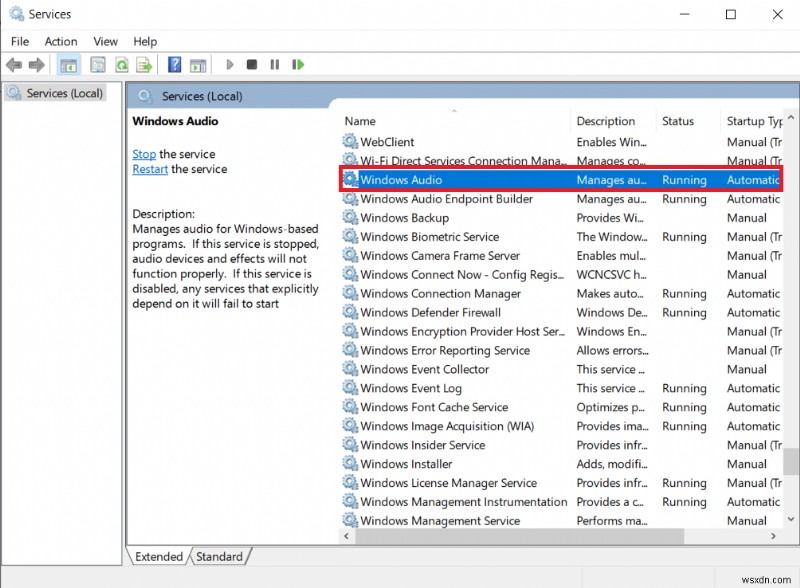Click the Back navigation arrow
The width and height of the screenshot is (800, 588).
click(14, 64)
